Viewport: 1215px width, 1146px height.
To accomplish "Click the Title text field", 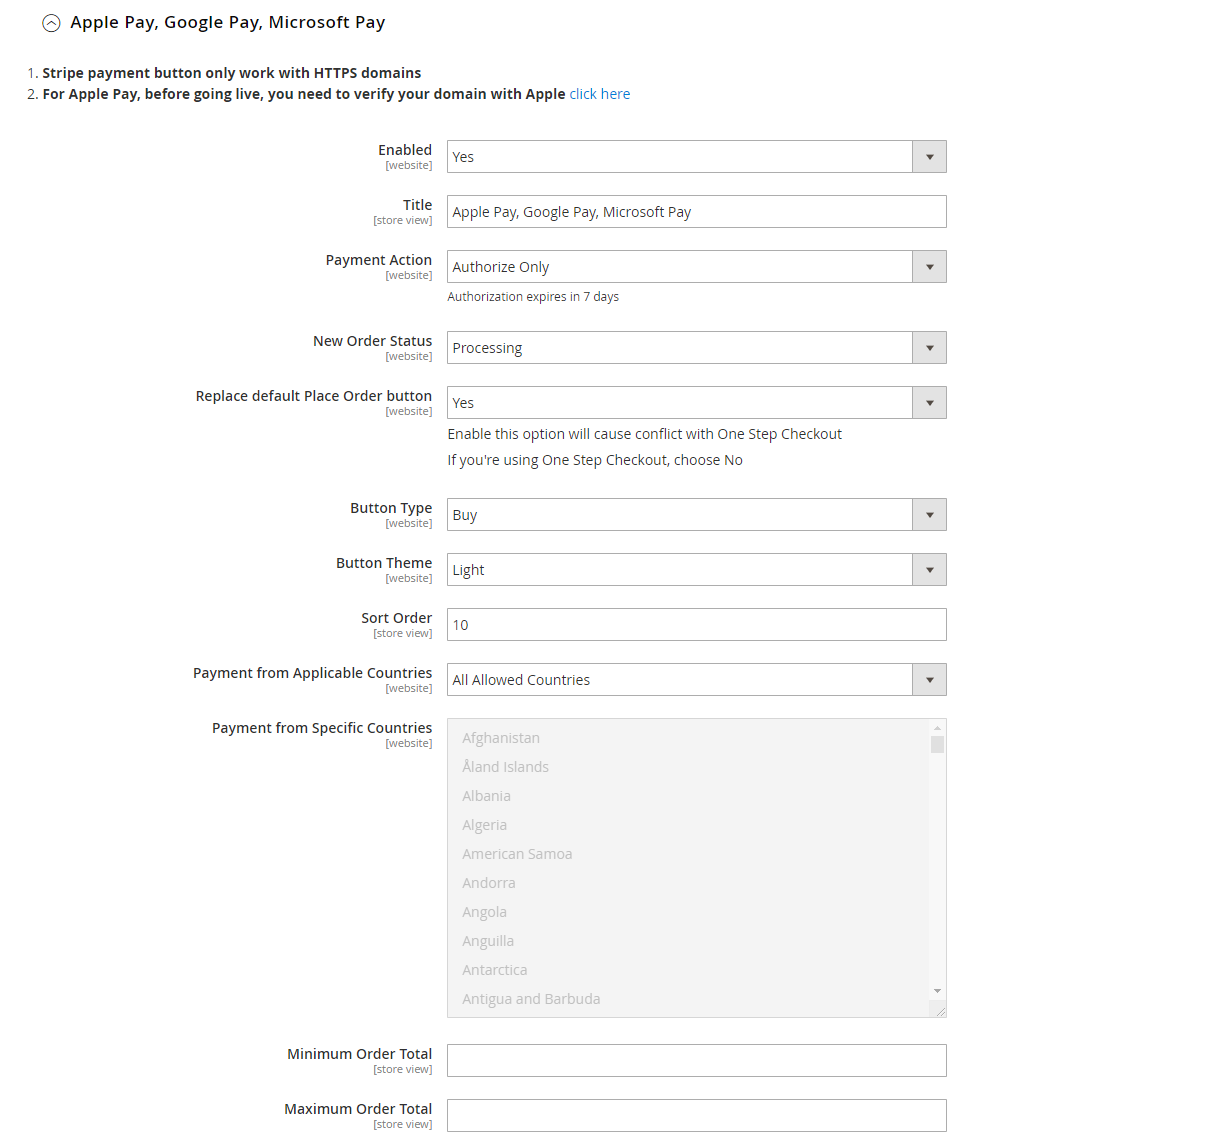I will click(x=696, y=212).
